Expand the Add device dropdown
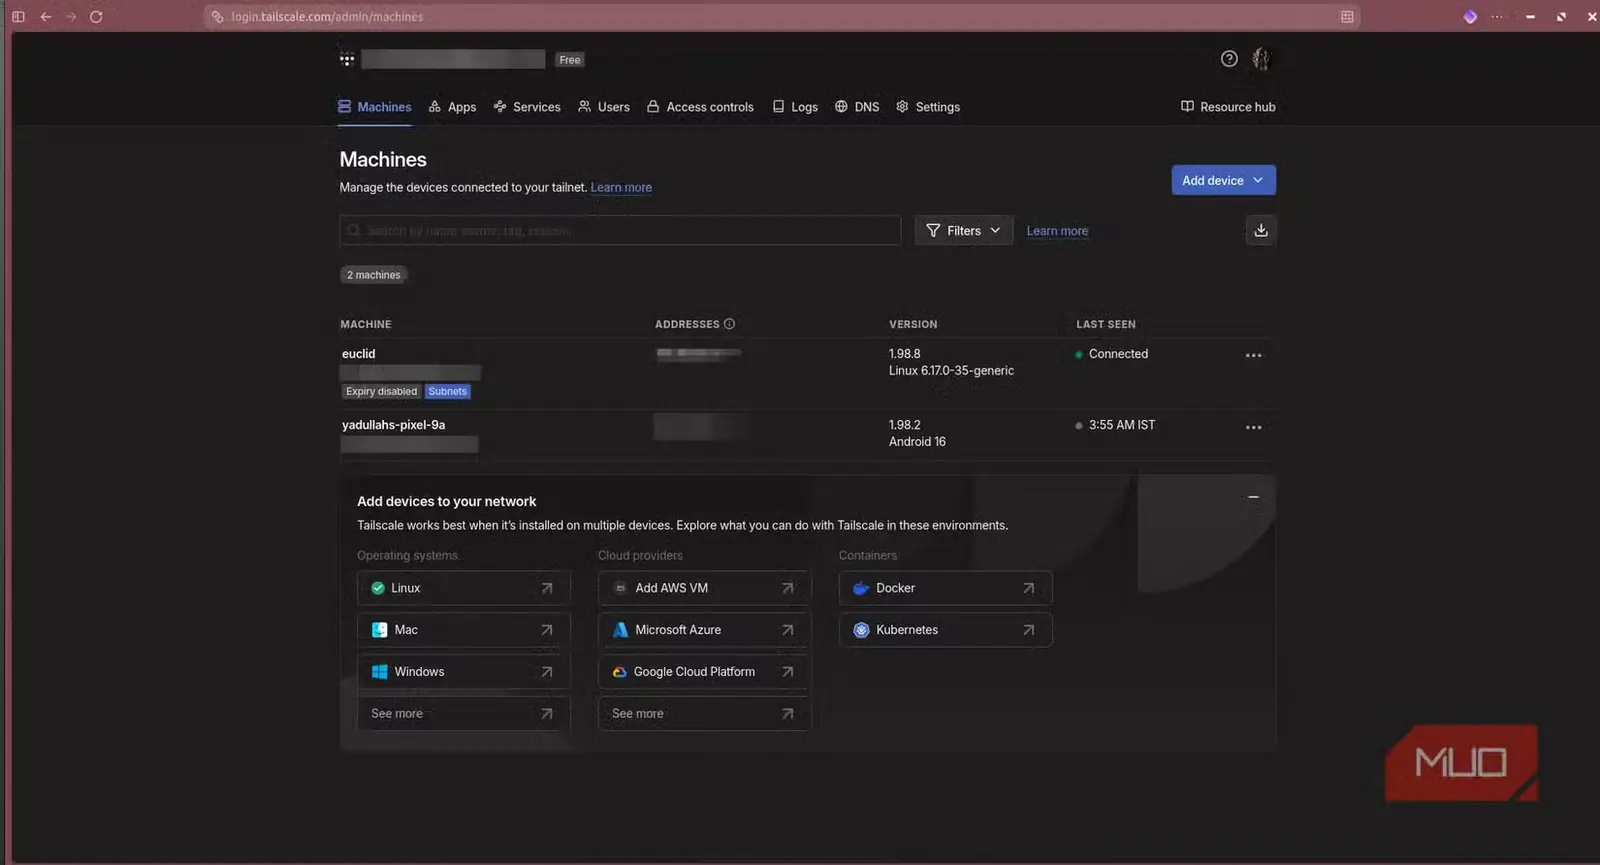 point(1223,180)
